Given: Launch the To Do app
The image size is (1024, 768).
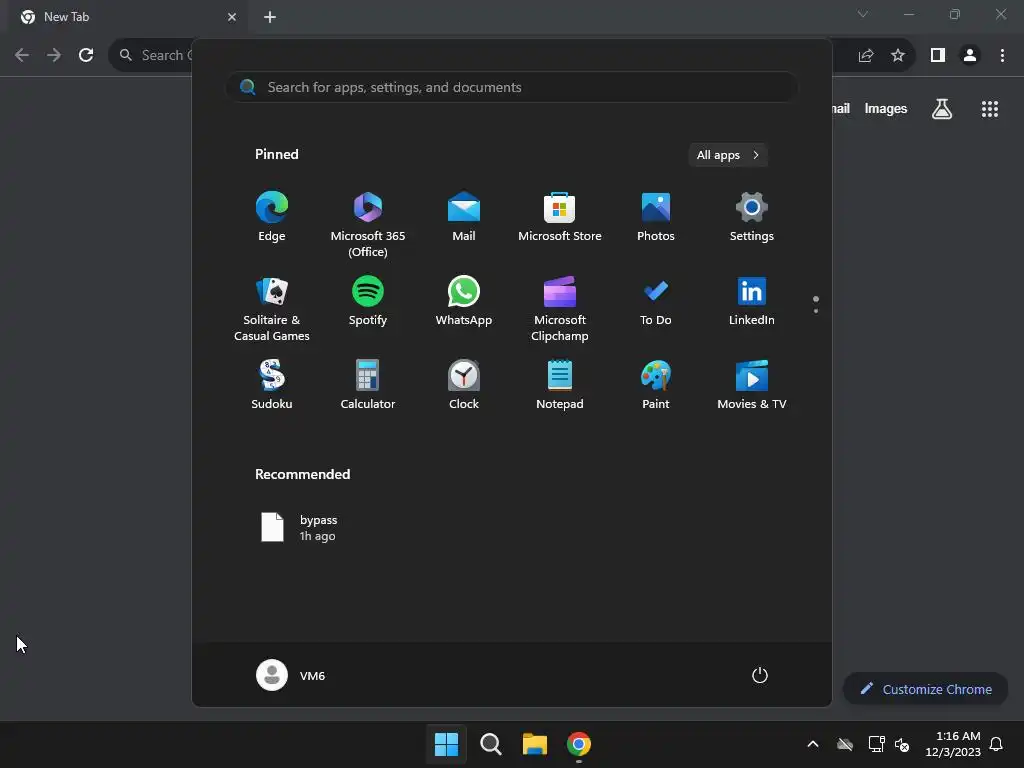Looking at the screenshot, I should tap(656, 301).
